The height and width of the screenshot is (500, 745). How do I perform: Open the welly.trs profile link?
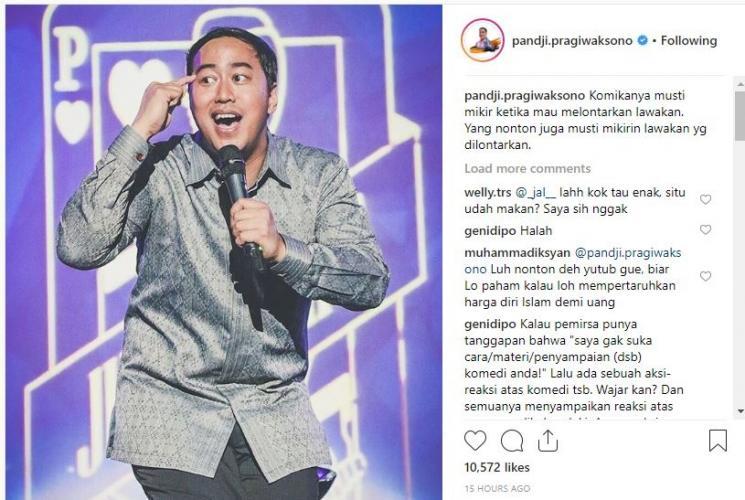(487, 192)
